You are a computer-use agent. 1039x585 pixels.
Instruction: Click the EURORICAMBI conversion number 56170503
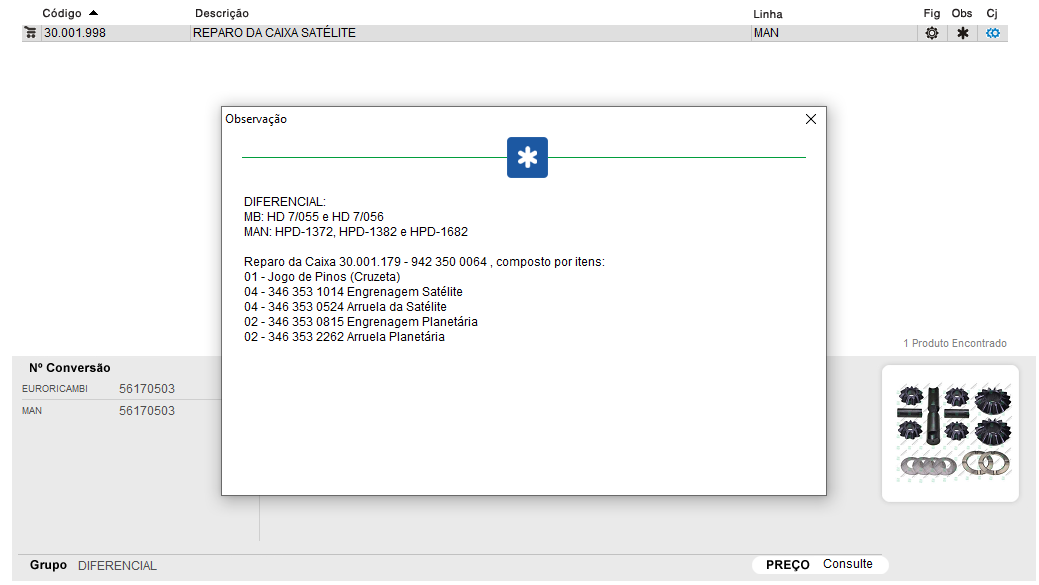(147, 388)
